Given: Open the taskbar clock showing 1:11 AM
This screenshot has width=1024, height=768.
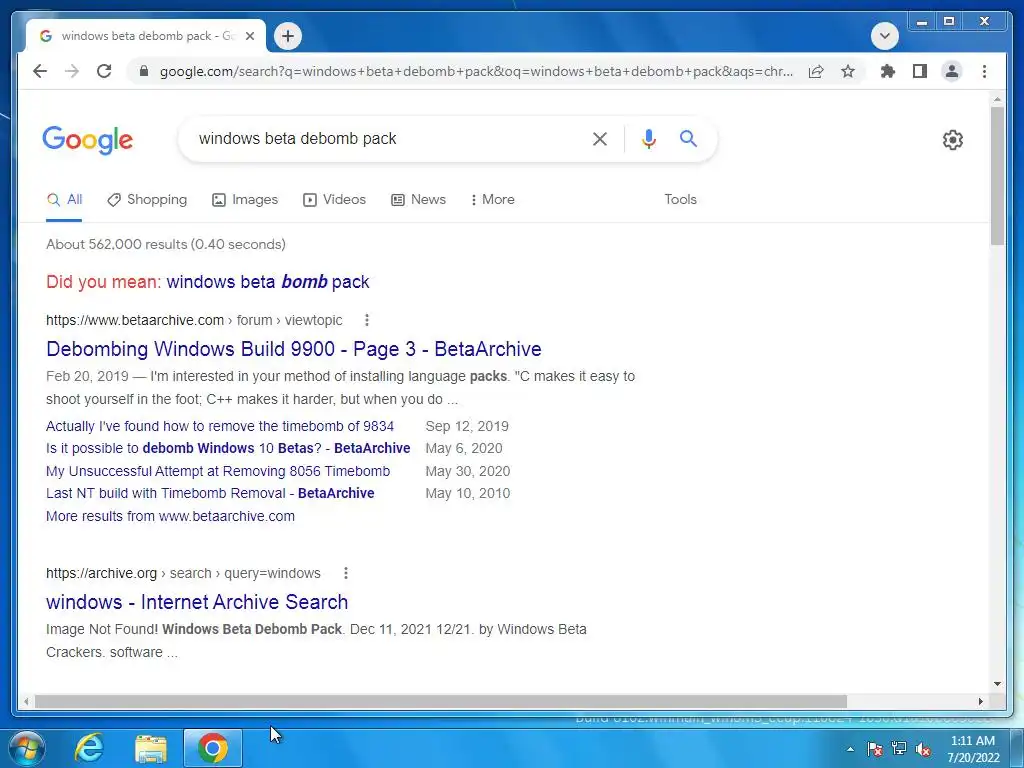Looking at the screenshot, I should 973,749.
